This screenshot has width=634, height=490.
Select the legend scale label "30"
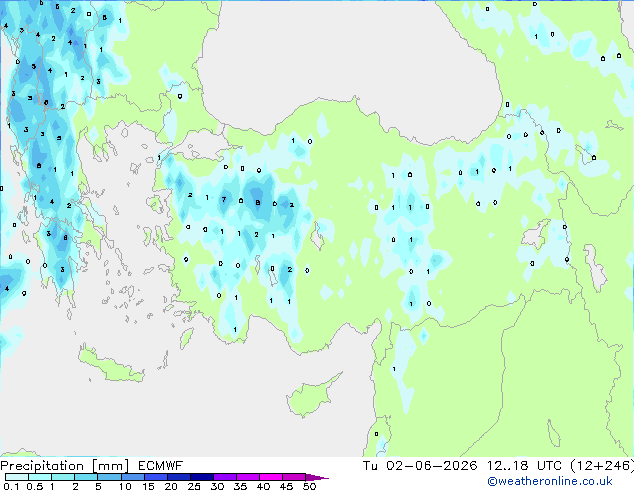(217, 486)
